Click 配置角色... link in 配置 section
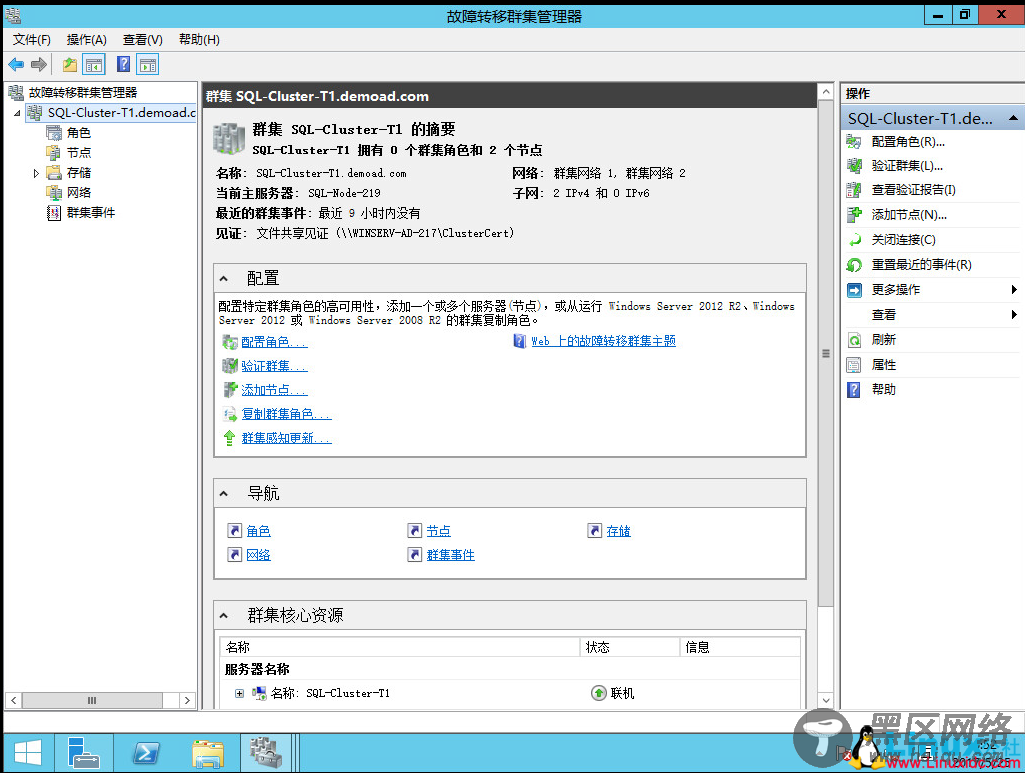Screen dimensions: 1025x773 (x=274, y=342)
